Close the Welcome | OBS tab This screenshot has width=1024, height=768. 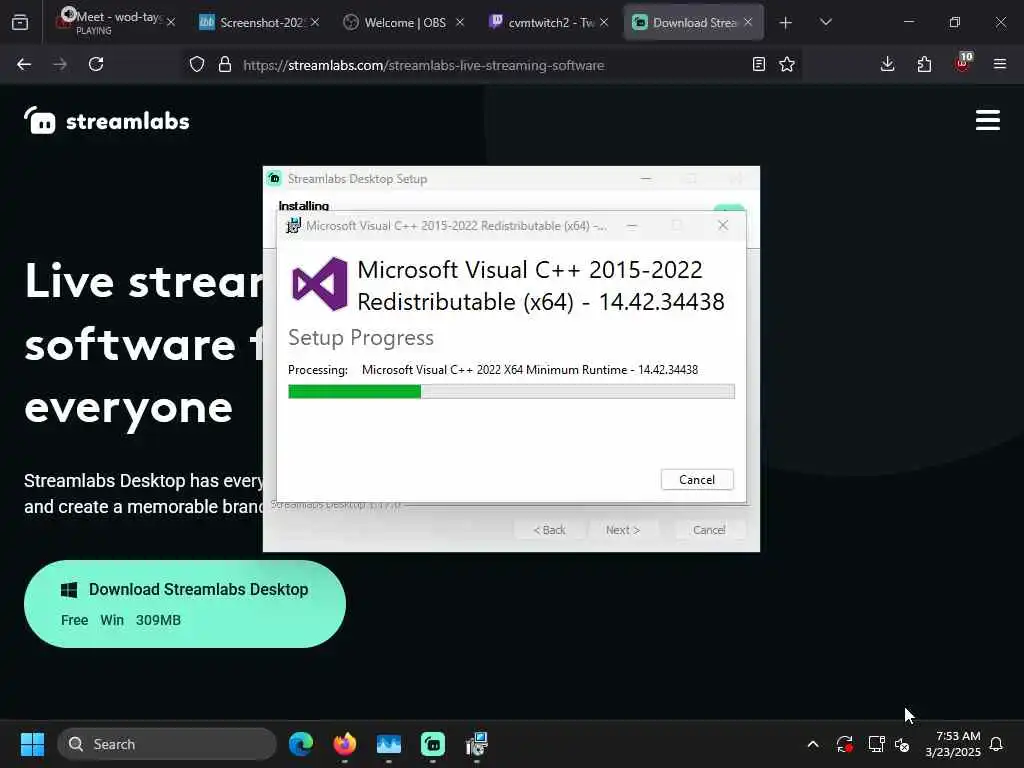coord(460,22)
